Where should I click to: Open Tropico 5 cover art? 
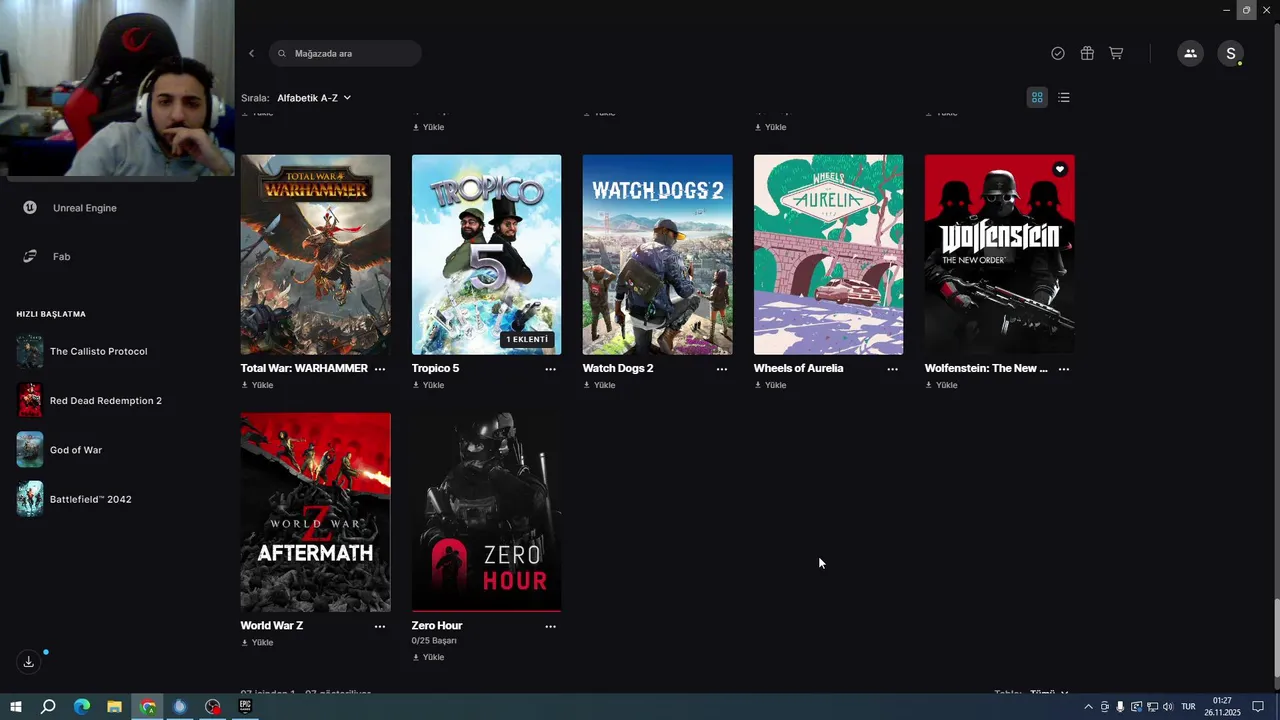[x=486, y=254]
